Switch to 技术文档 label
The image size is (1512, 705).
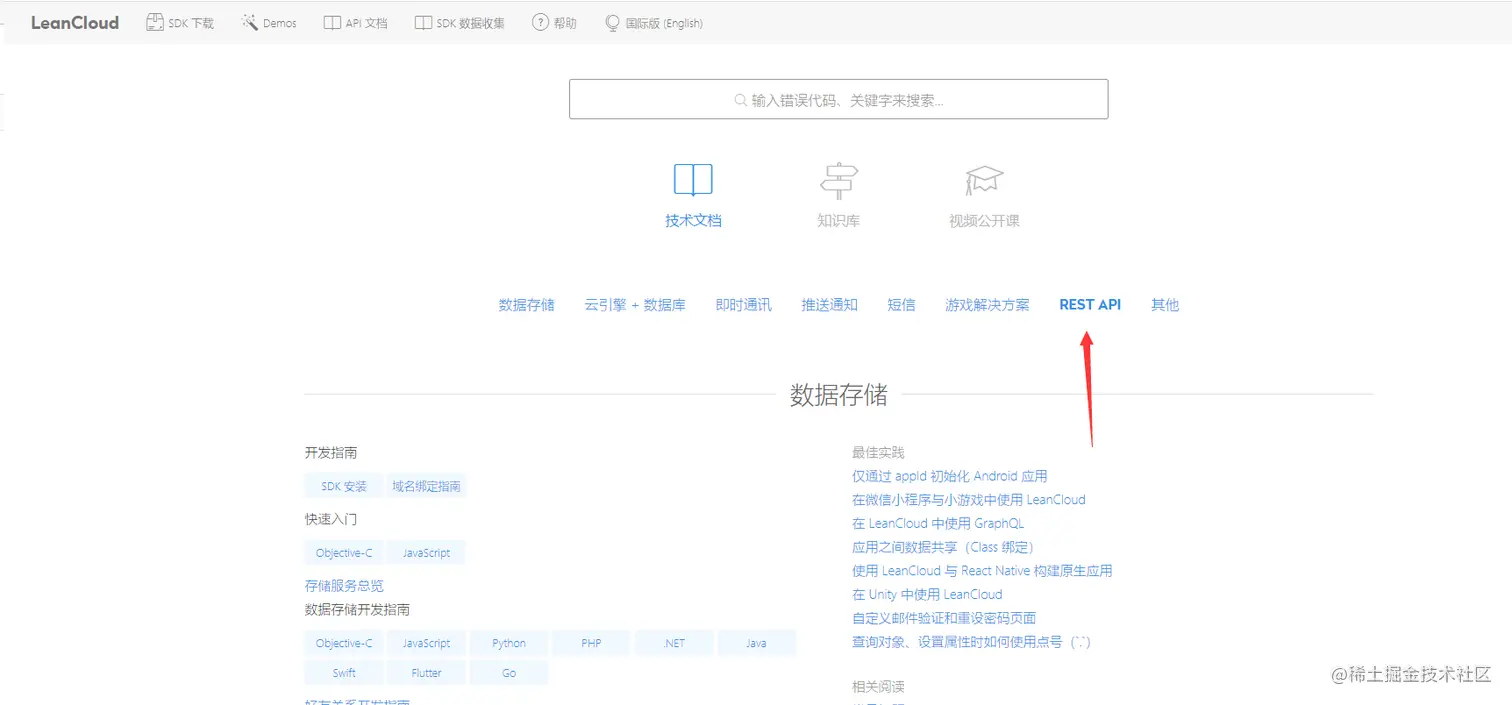693,221
